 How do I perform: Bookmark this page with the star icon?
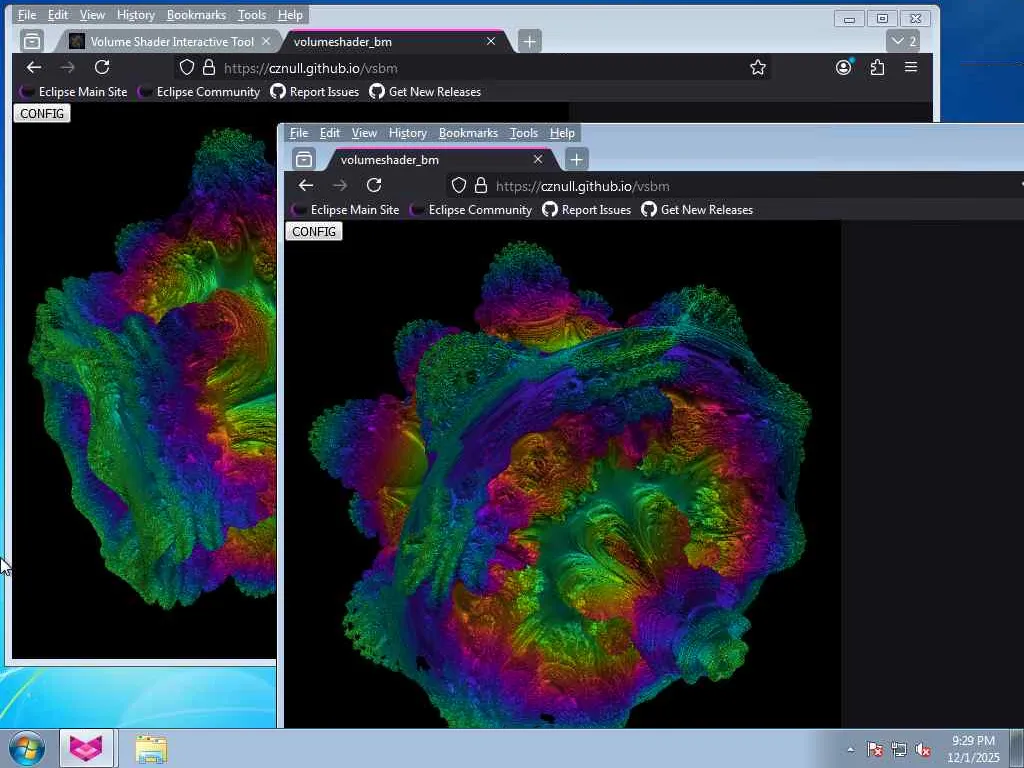758,67
